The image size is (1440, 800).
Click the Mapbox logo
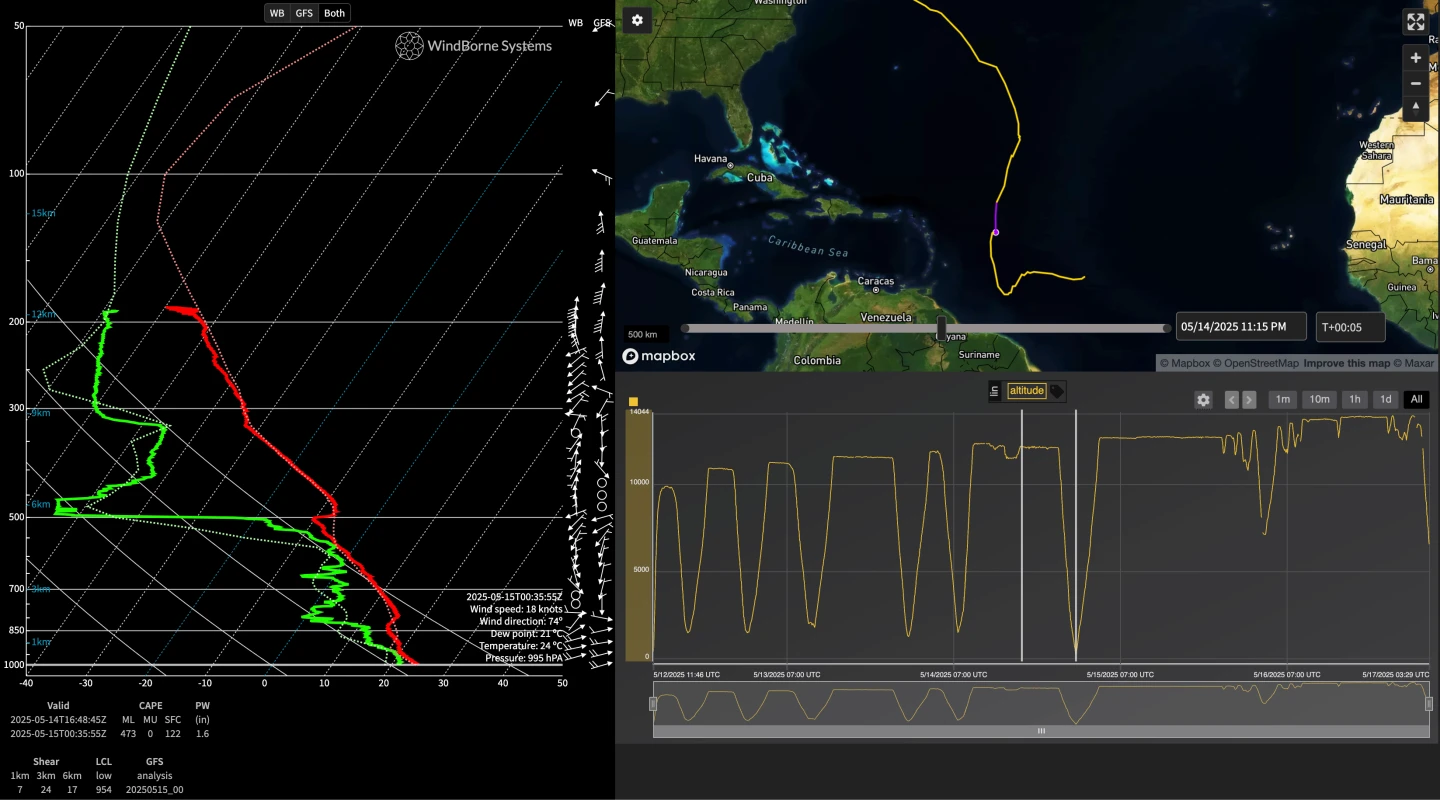tap(659, 356)
